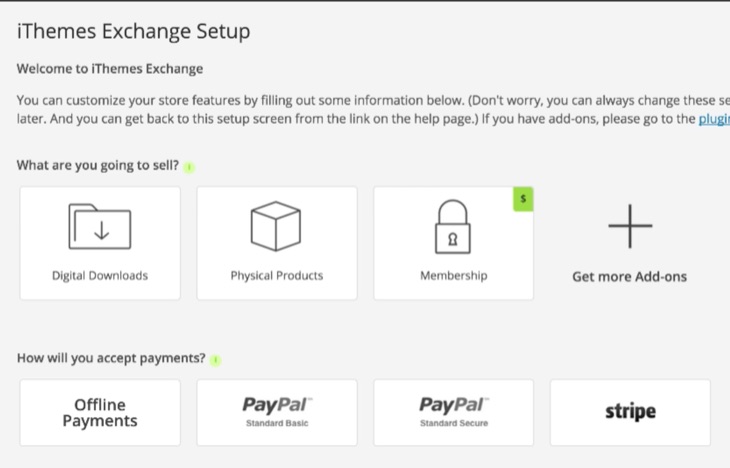
Task: Select the Membership label
Action: pyautogui.click(x=453, y=276)
